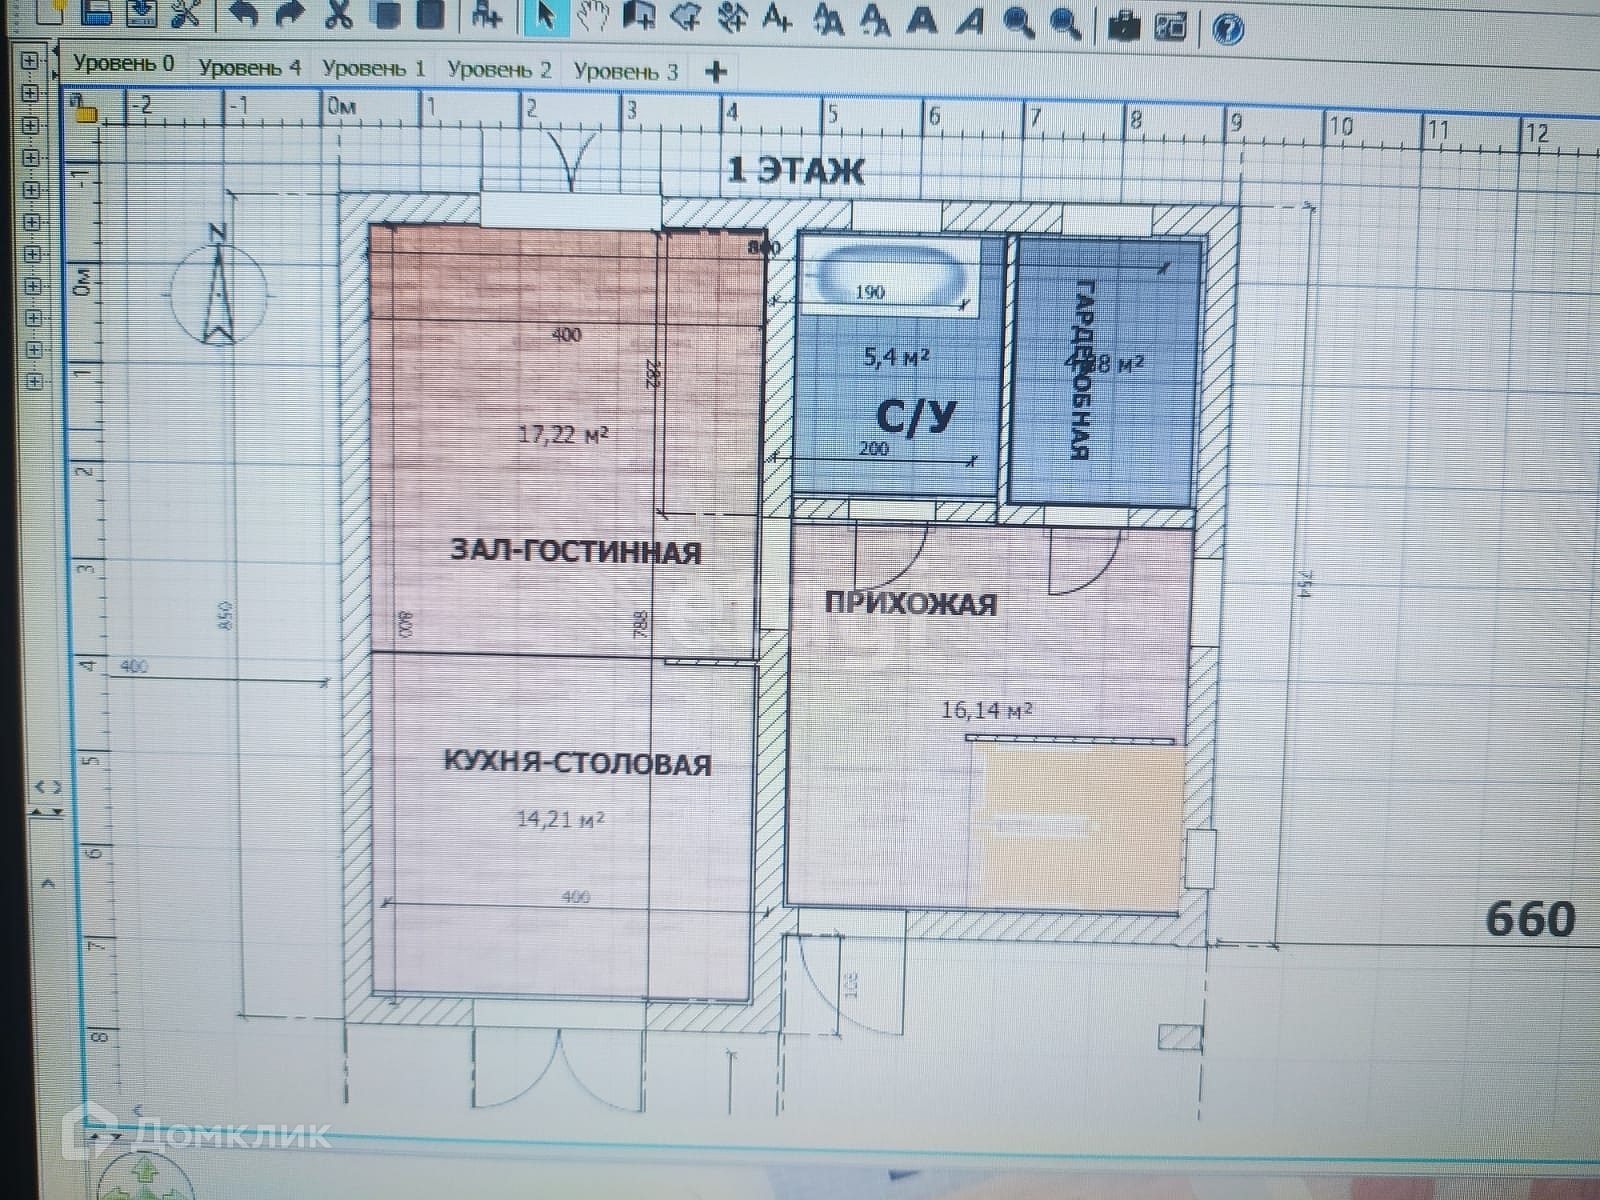Cut the selection with the scissors icon
The image size is (1600, 1200).
tap(339, 14)
